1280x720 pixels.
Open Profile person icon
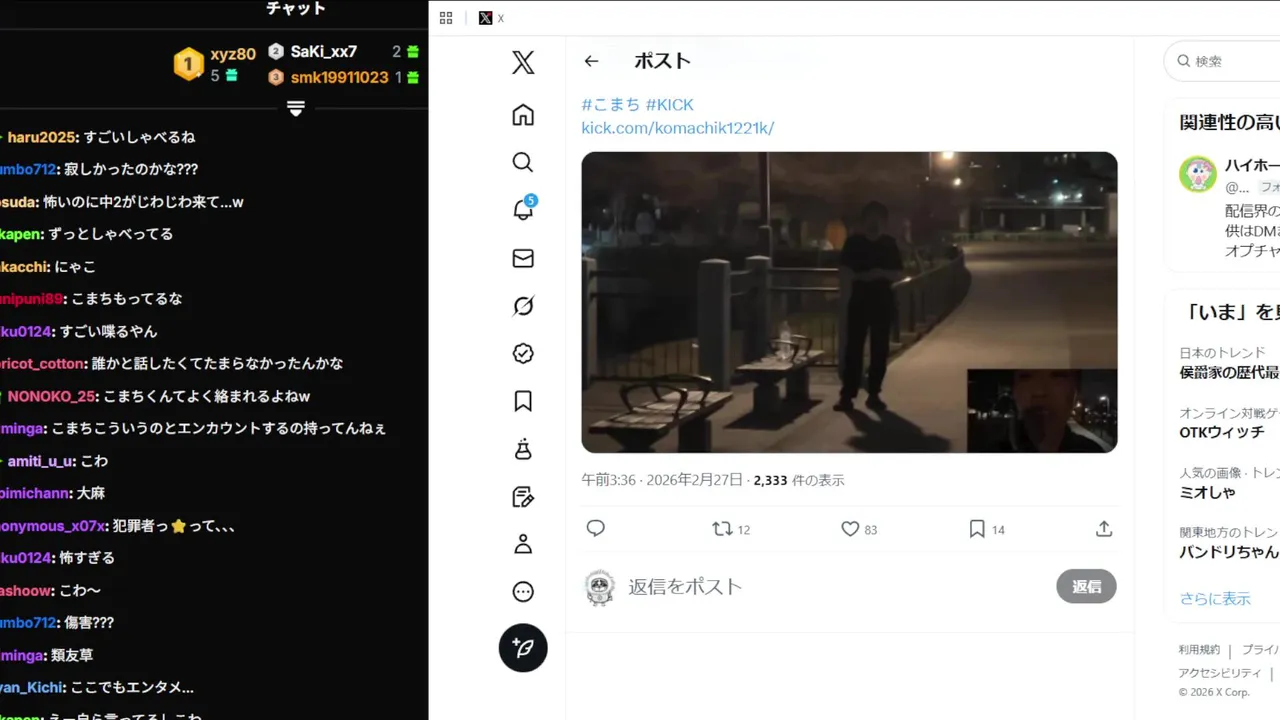(523, 544)
